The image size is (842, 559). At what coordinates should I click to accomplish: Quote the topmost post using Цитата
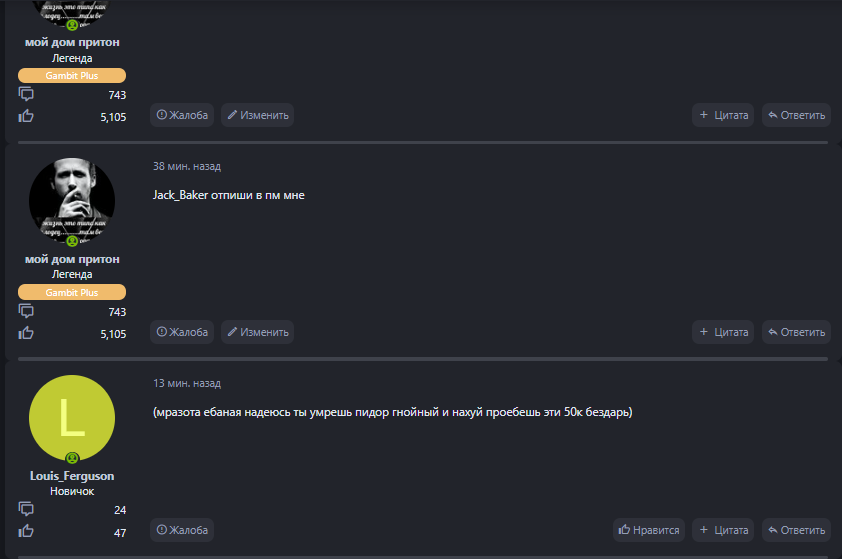pyautogui.click(x=723, y=115)
